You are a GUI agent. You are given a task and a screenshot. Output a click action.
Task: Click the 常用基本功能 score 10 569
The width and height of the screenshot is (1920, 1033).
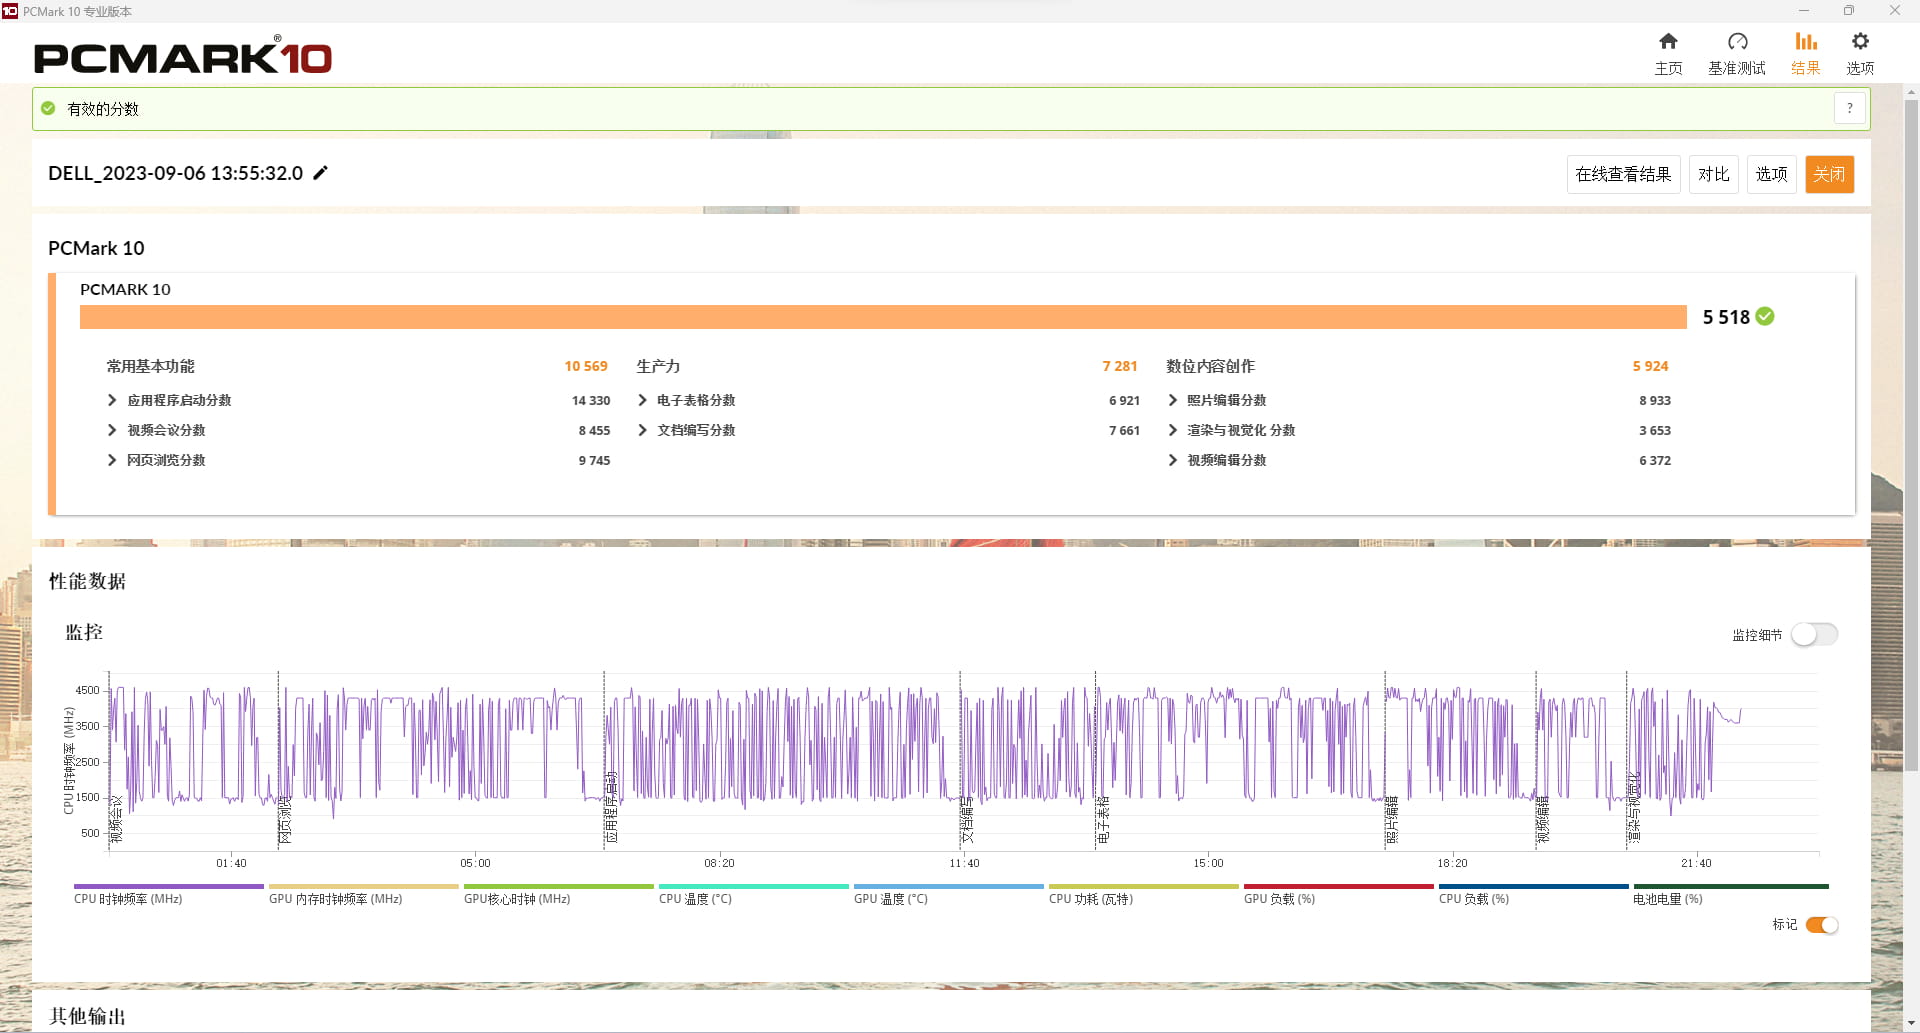pos(585,366)
